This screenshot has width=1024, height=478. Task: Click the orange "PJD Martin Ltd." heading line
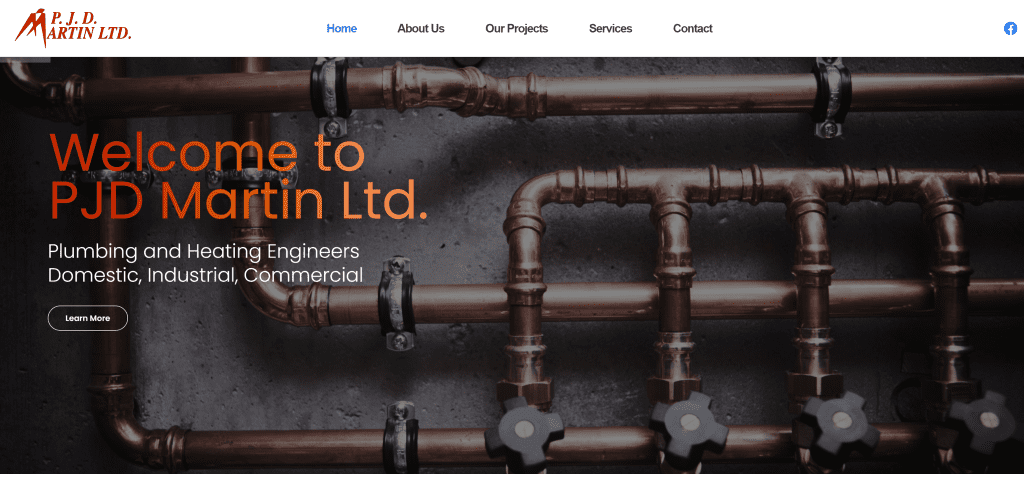239,201
